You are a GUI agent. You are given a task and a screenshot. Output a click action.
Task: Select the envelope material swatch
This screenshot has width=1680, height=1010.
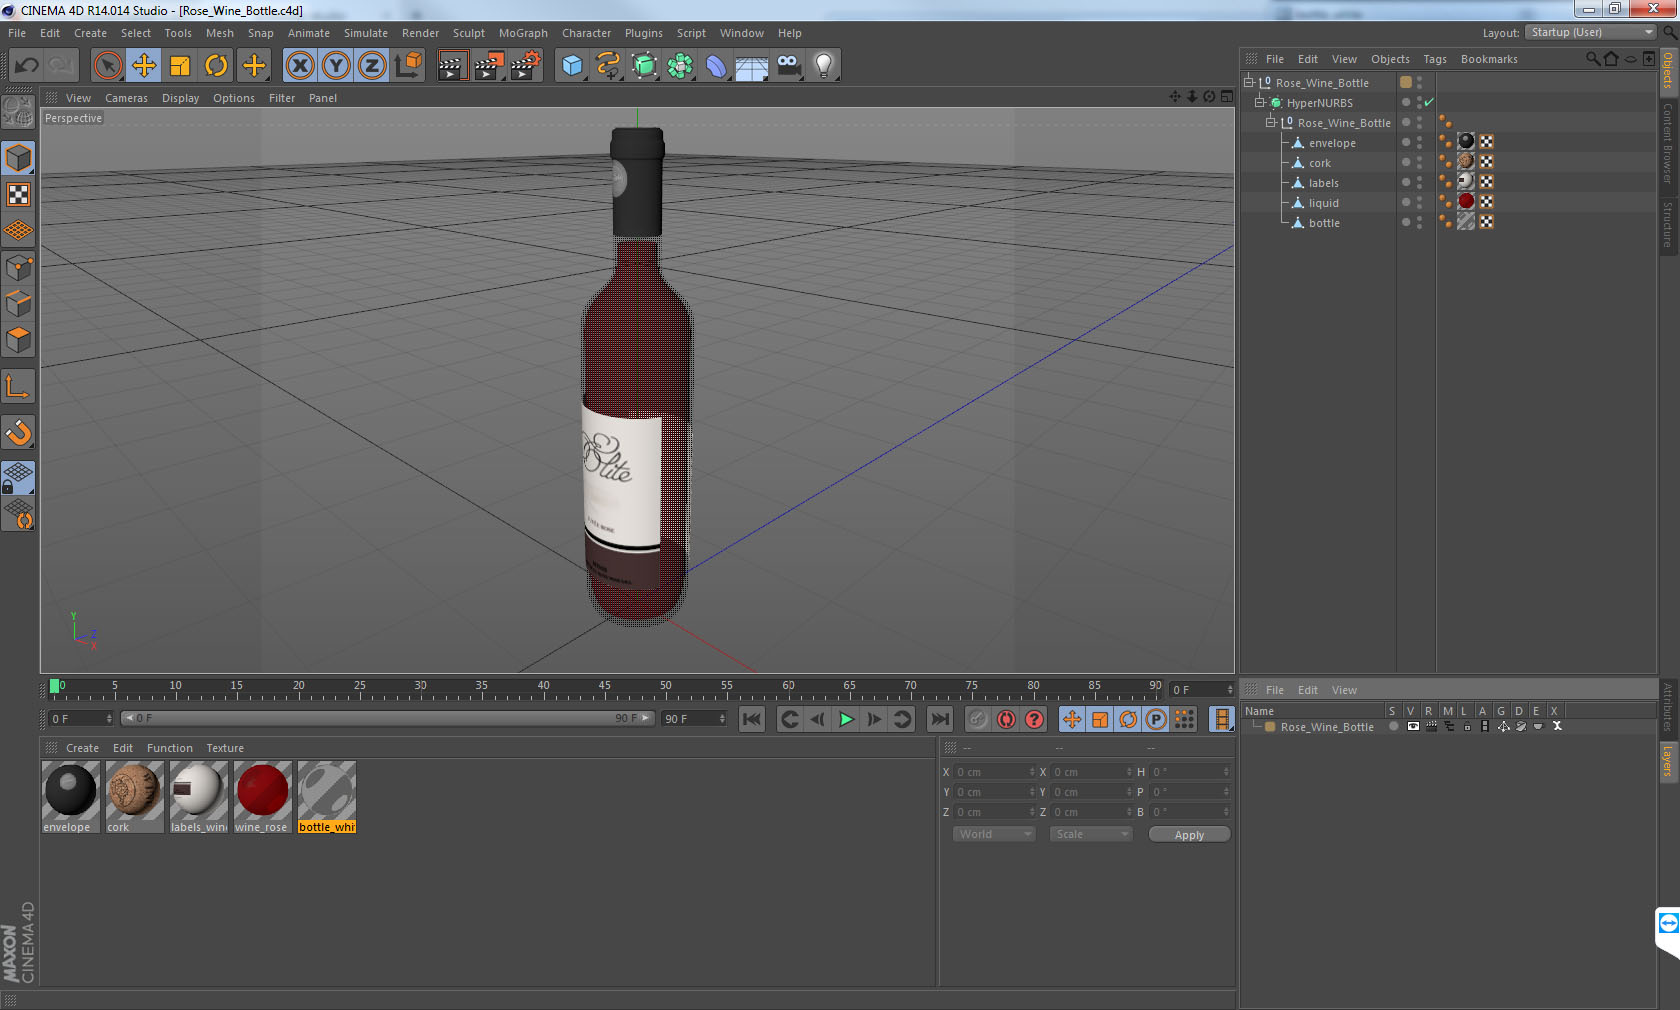tap(71, 797)
